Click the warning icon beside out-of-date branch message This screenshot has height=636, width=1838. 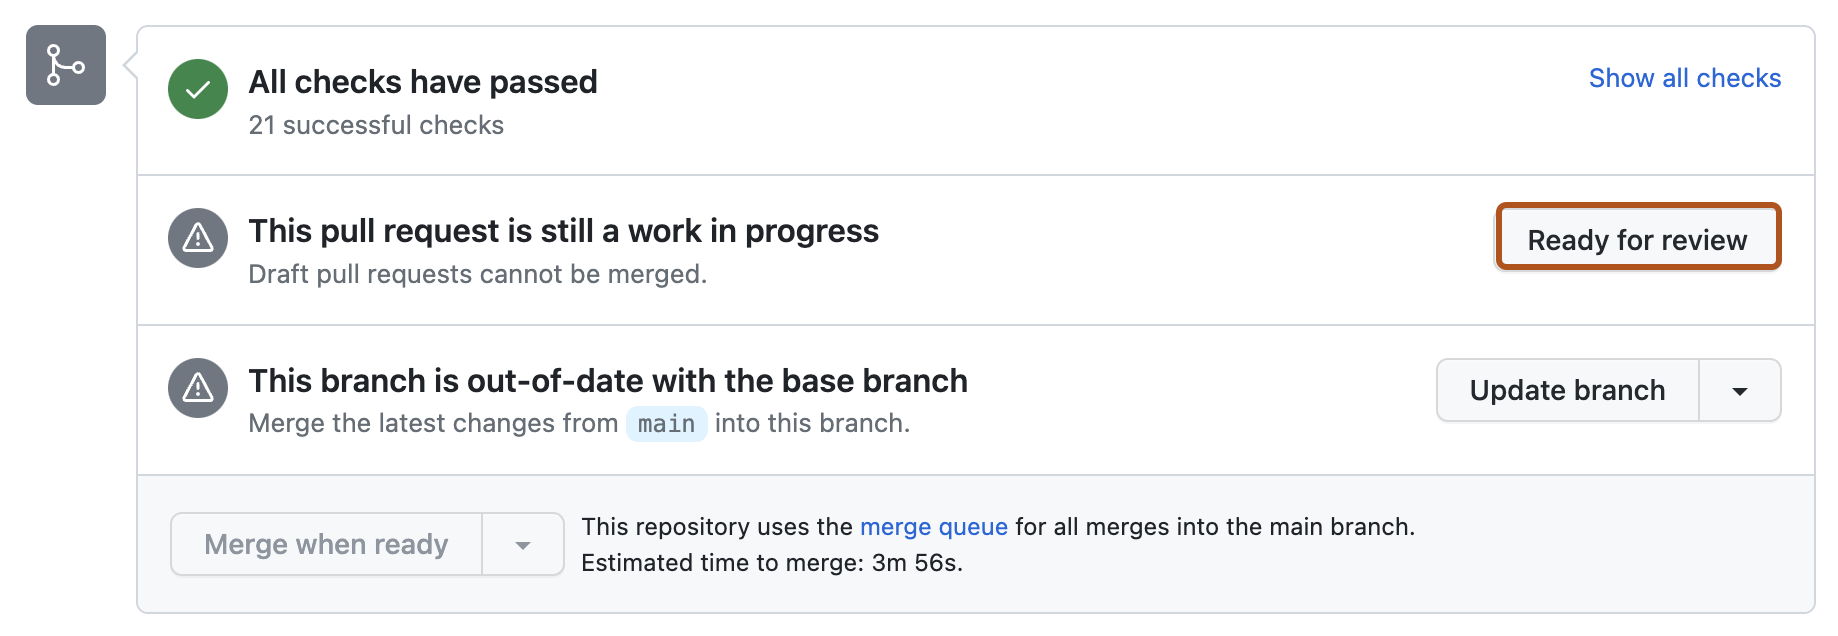coord(197,388)
